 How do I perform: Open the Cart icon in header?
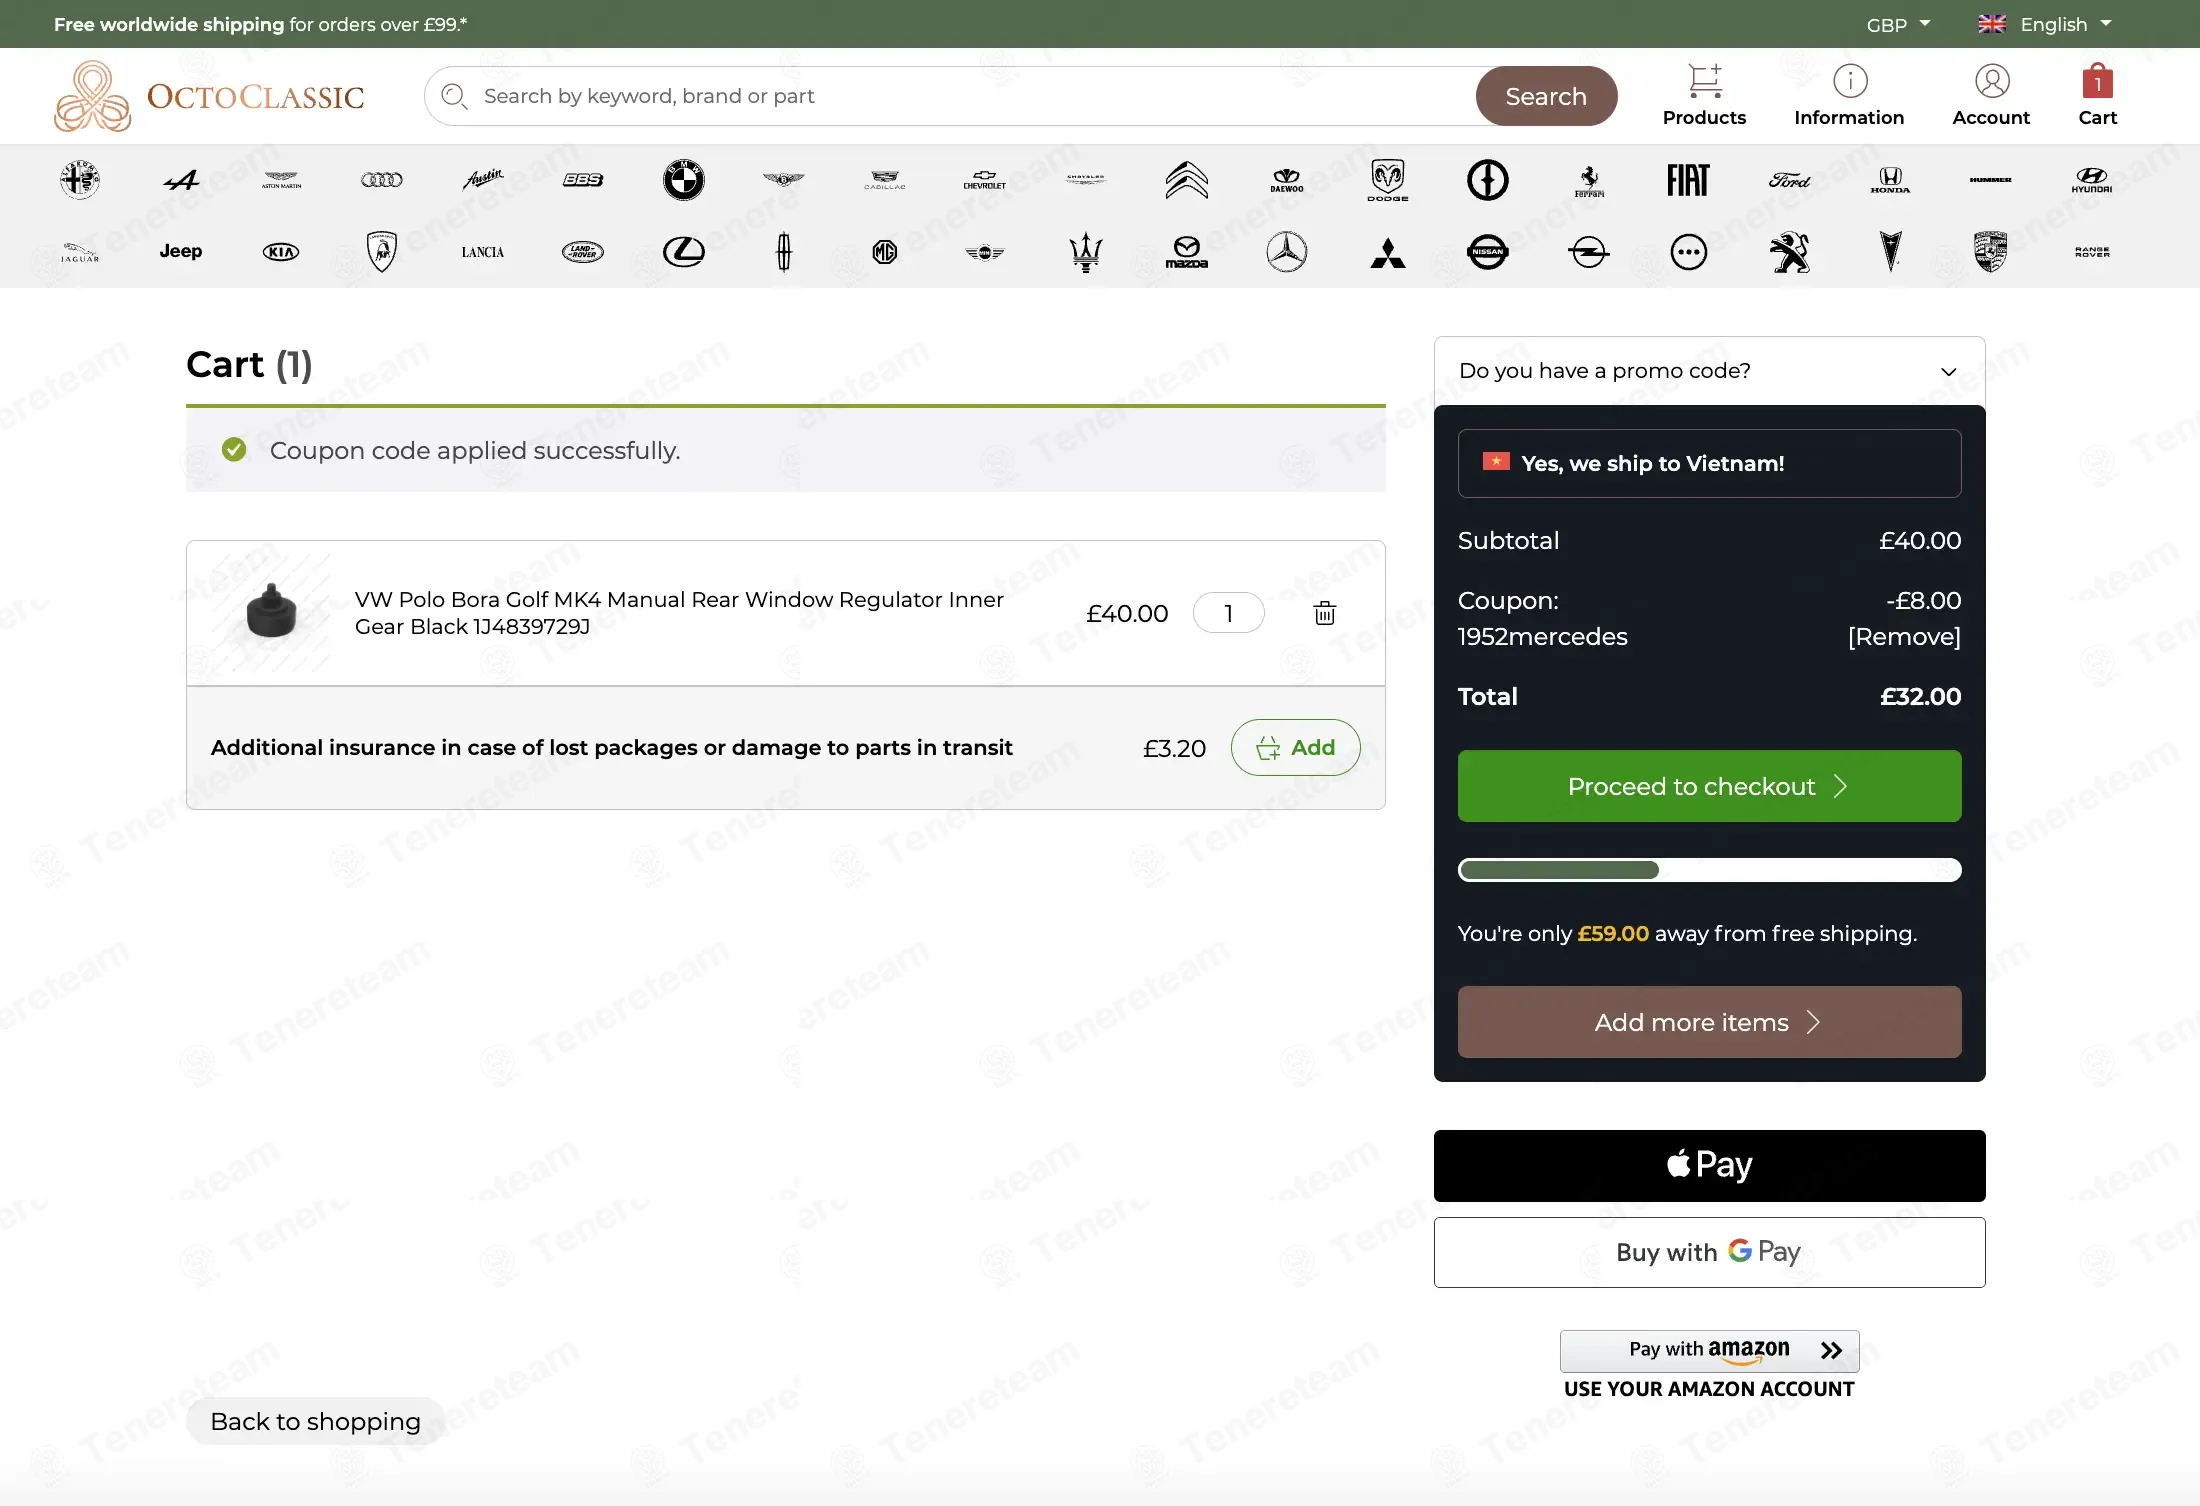pos(2097,96)
